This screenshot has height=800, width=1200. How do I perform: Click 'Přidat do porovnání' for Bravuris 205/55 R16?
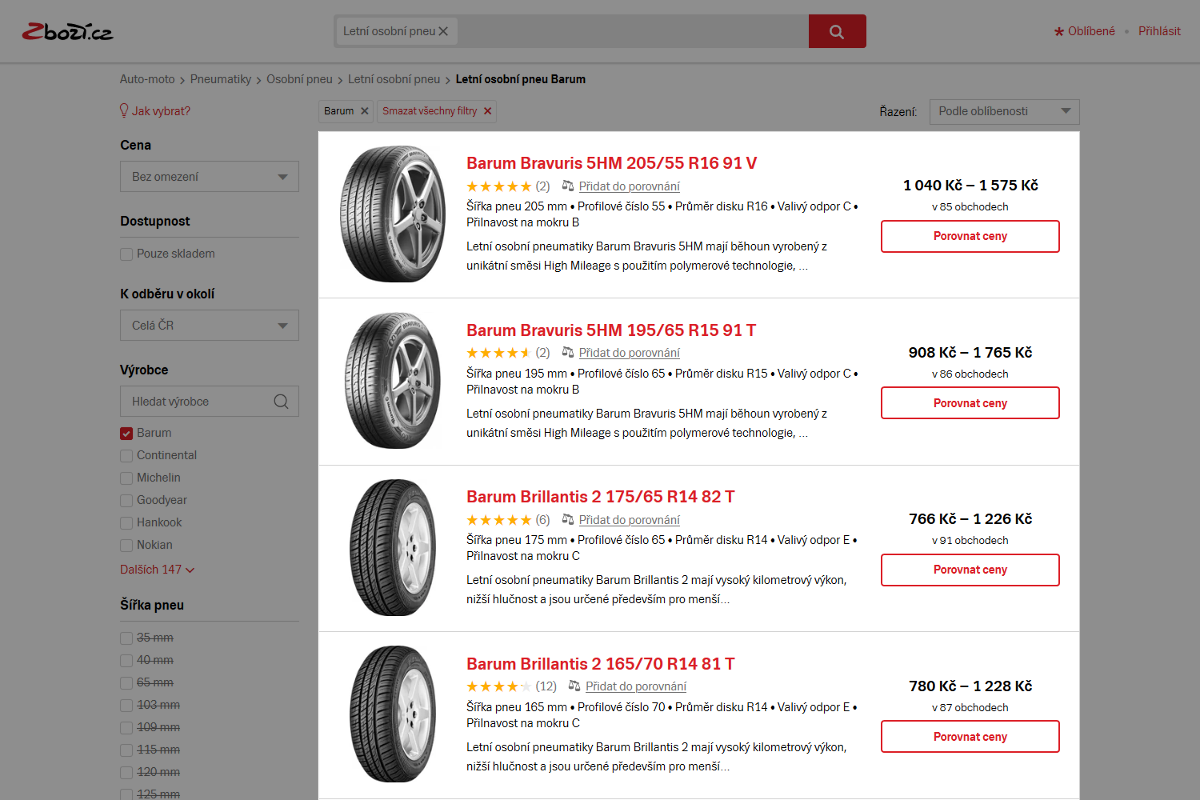629,186
